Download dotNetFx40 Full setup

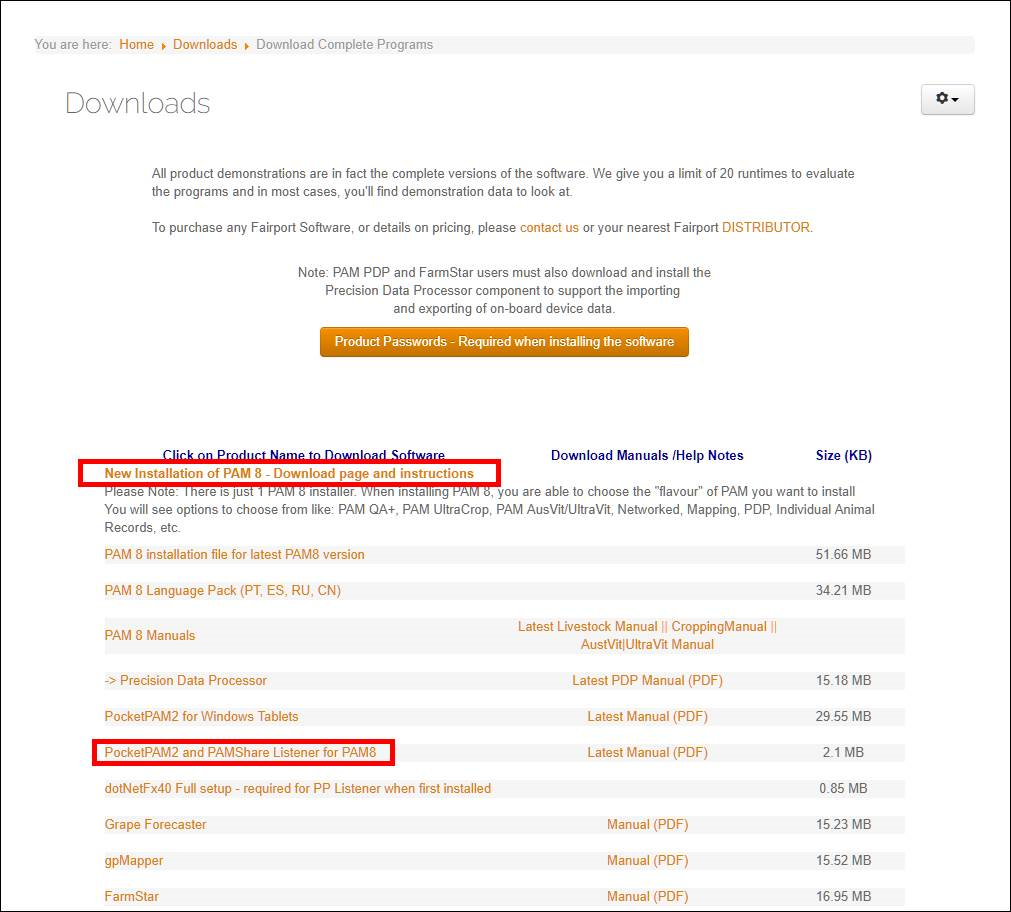pyautogui.click(x=297, y=789)
